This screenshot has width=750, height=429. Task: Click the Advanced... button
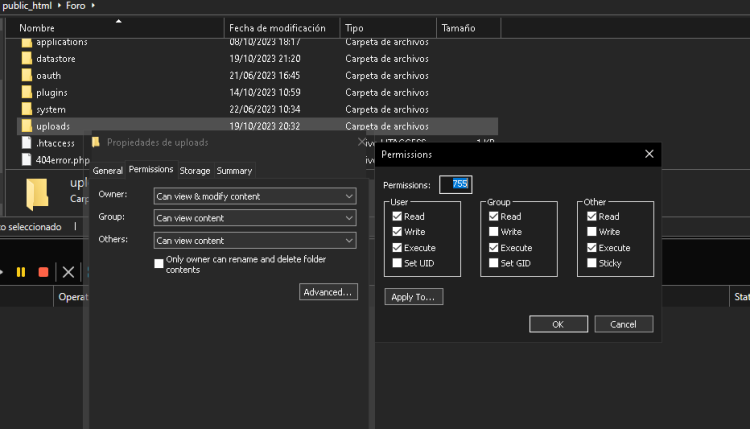pos(327,292)
